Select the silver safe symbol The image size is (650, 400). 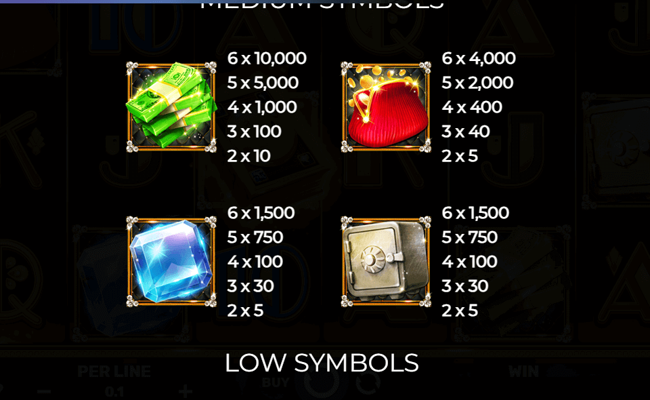386,262
